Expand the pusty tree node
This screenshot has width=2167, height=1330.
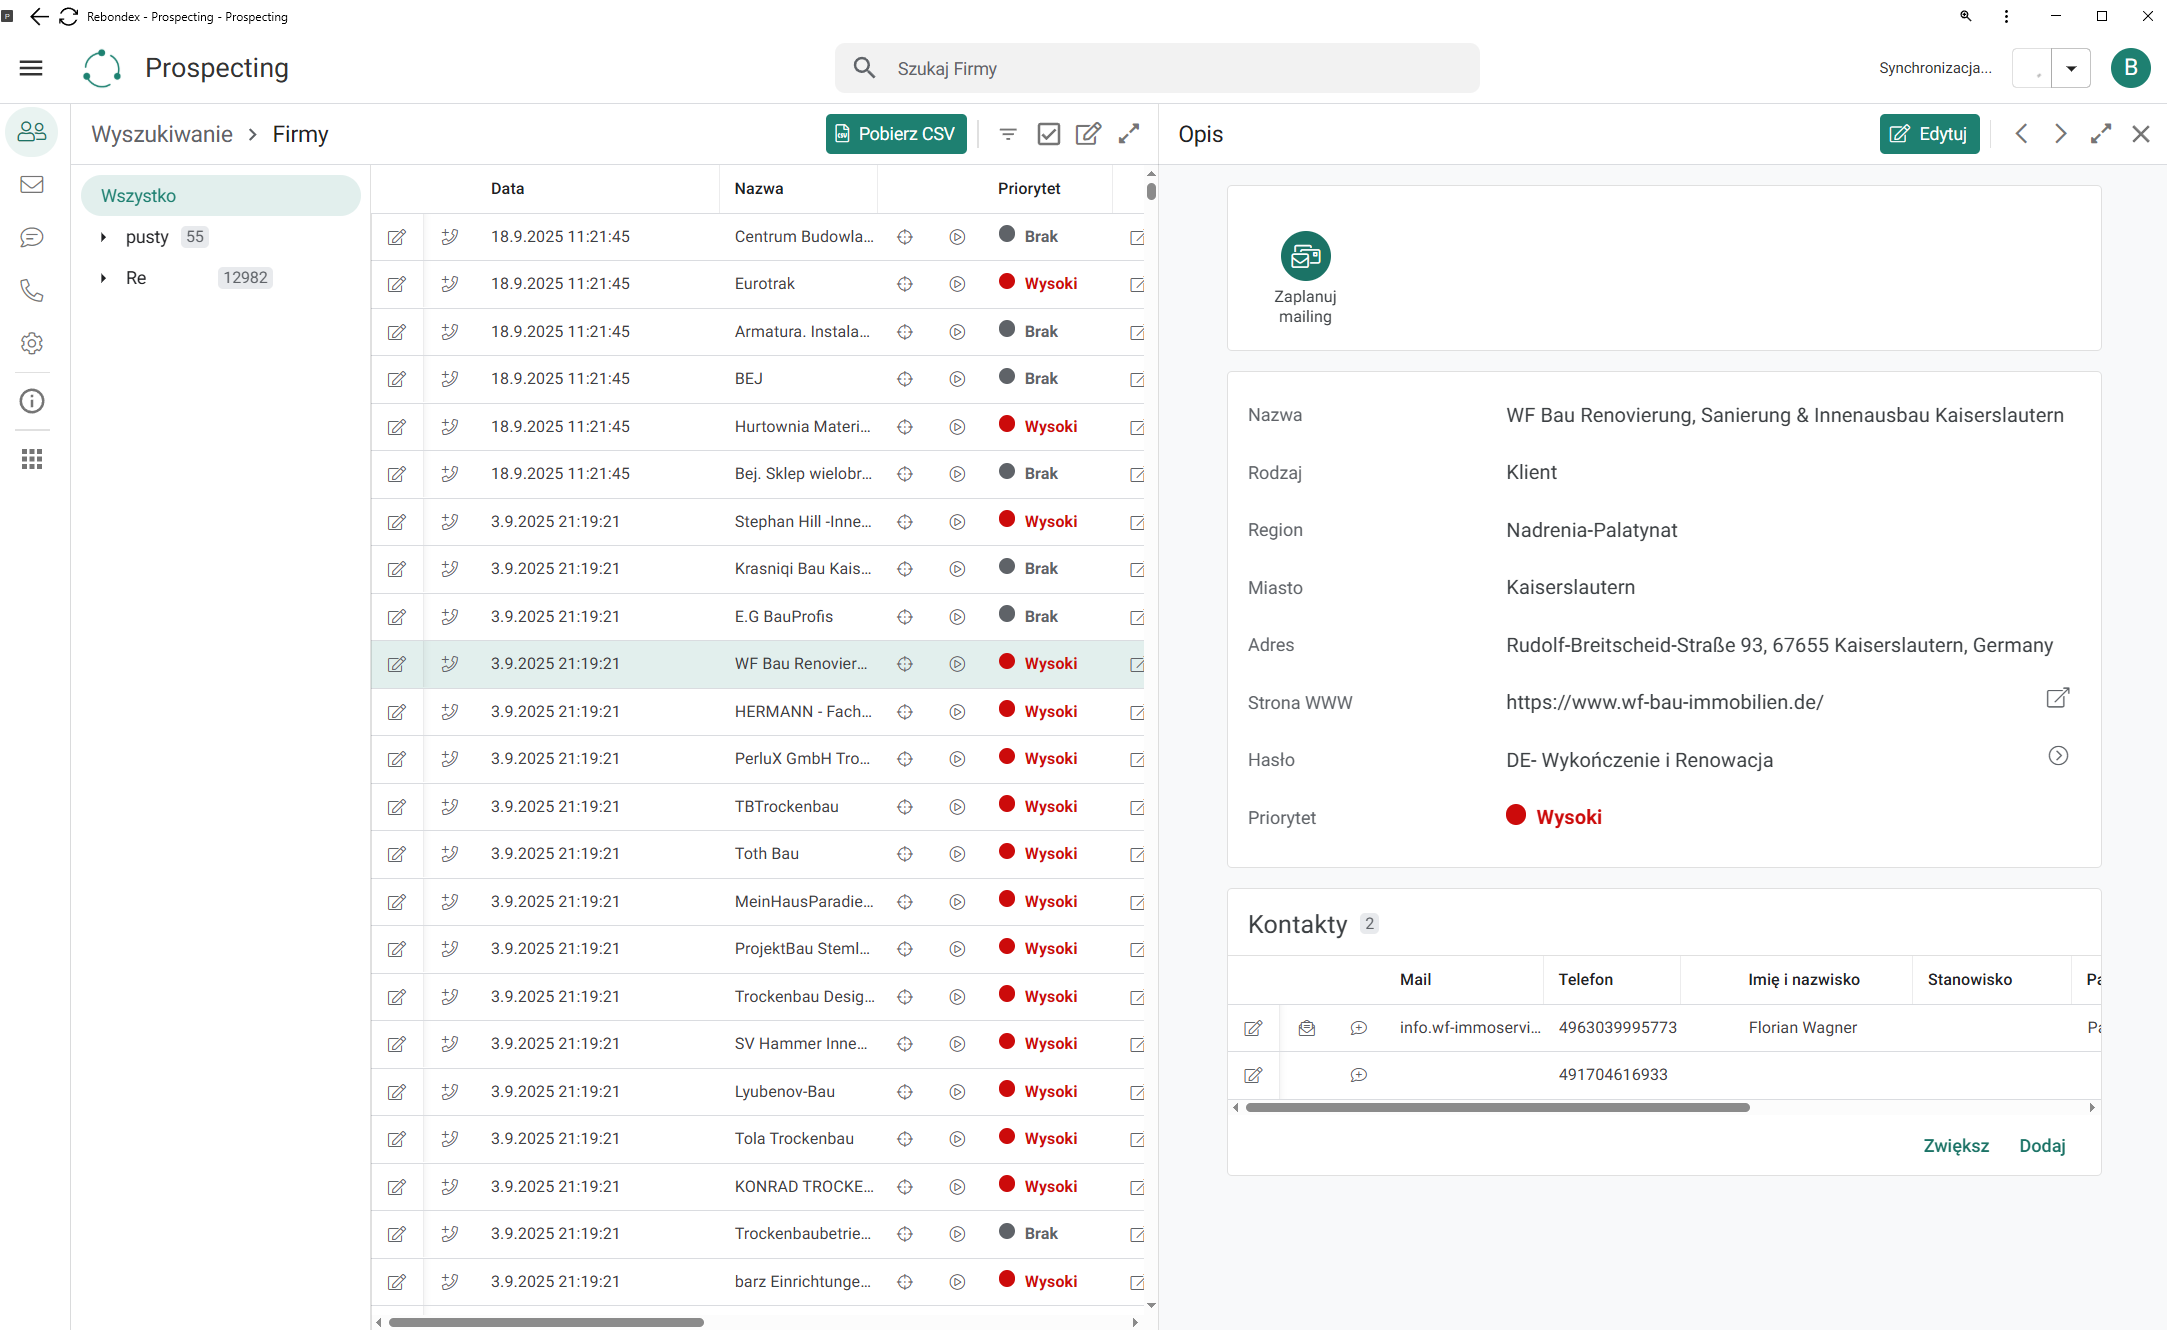point(103,237)
